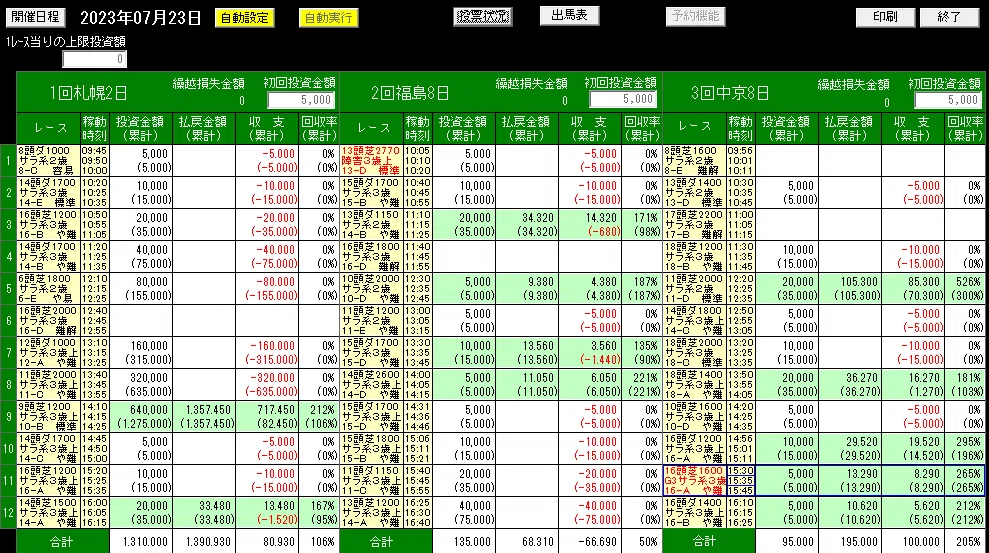Click the disabled 予約機能 button
Image resolution: width=989 pixels, height=553 pixels.
(x=695, y=16)
